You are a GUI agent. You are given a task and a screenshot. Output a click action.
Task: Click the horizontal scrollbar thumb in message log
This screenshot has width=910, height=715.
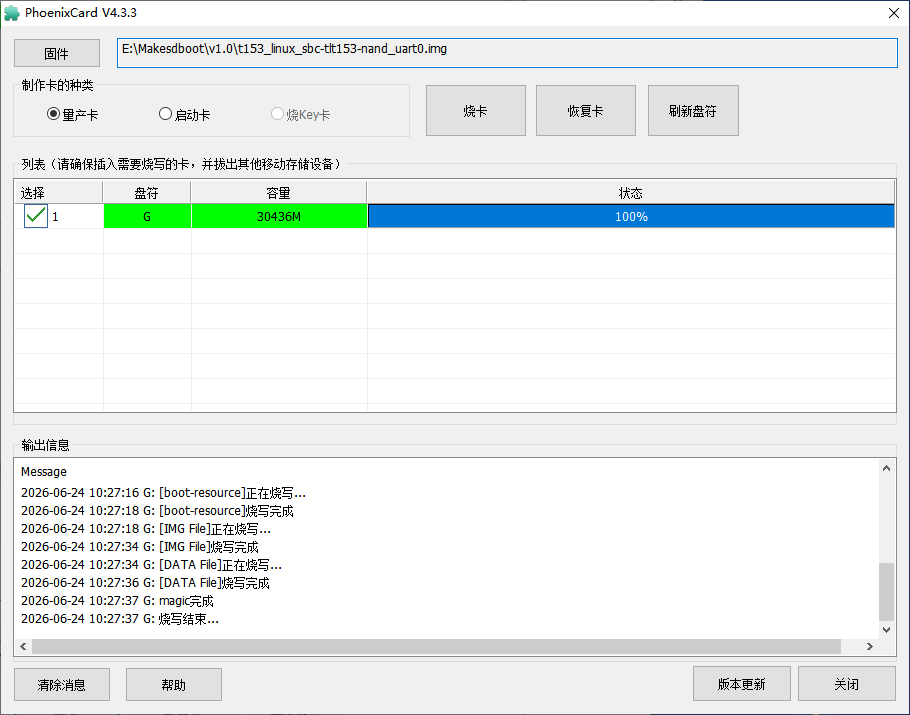click(436, 646)
